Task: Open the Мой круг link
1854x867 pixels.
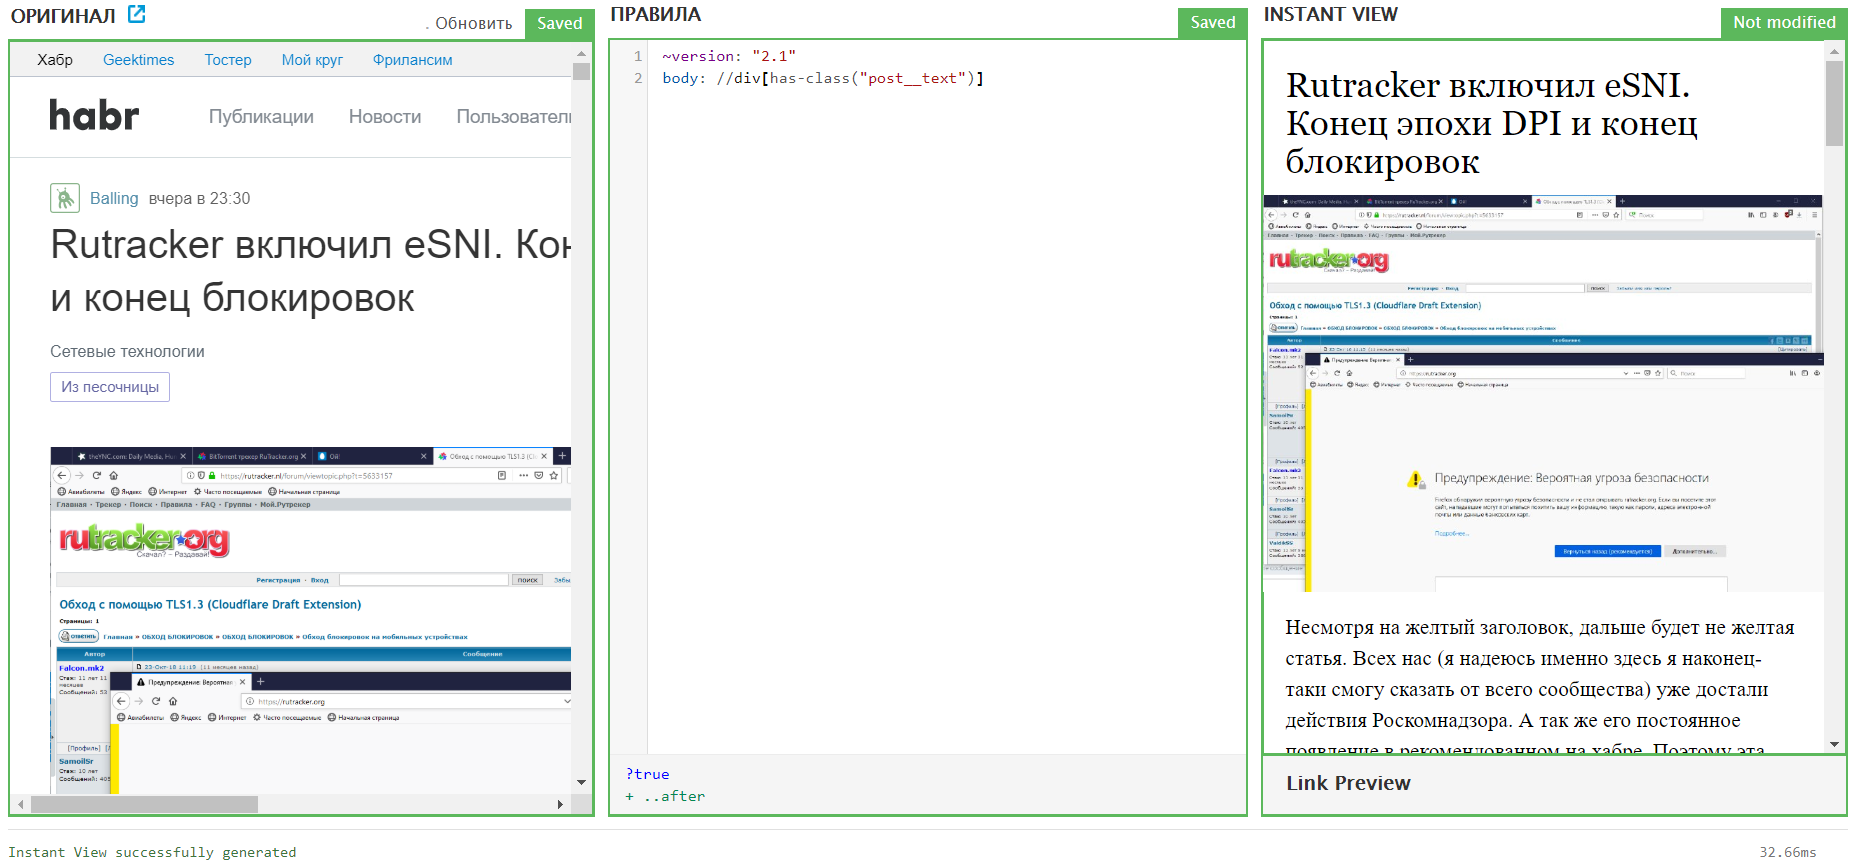Action: [312, 60]
